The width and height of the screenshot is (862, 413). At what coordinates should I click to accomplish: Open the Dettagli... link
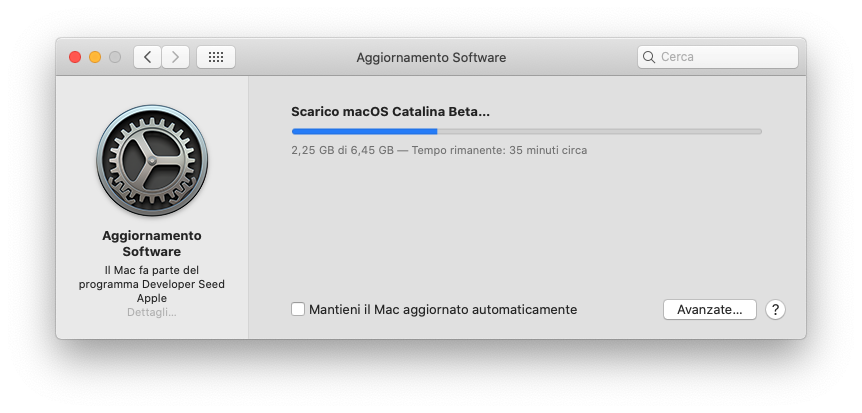click(x=152, y=312)
